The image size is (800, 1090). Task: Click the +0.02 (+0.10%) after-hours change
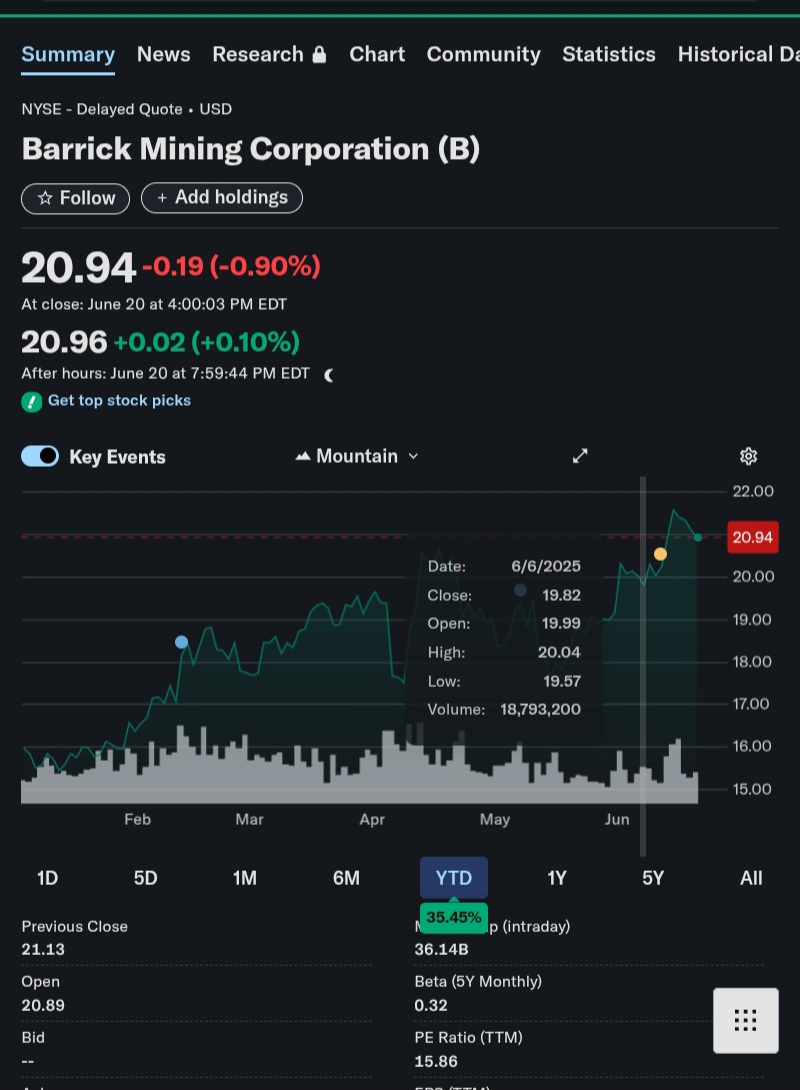(206, 342)
